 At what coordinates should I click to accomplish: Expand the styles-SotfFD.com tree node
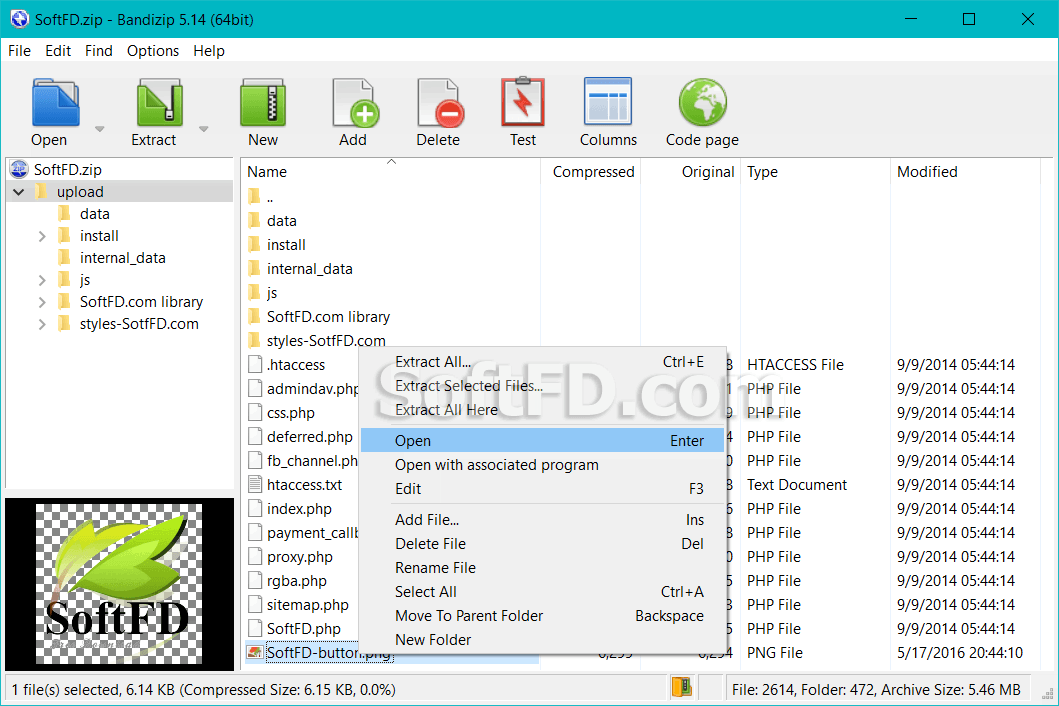42,324
